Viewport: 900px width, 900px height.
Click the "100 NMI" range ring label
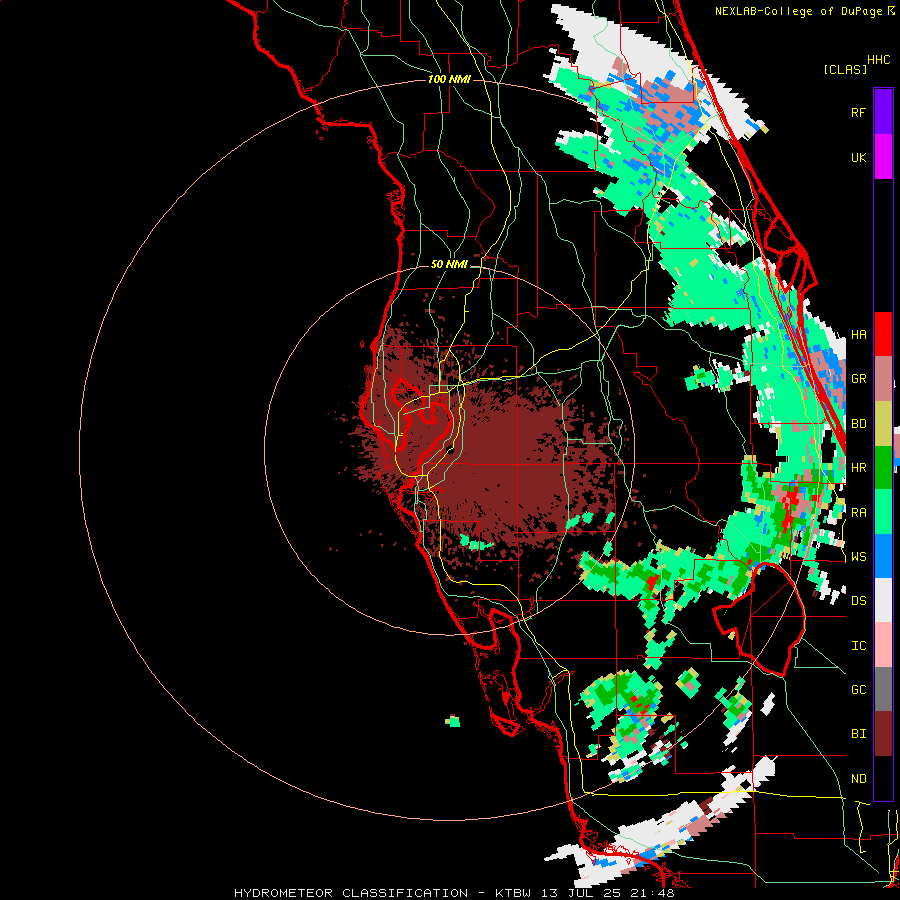pos(449,79)
